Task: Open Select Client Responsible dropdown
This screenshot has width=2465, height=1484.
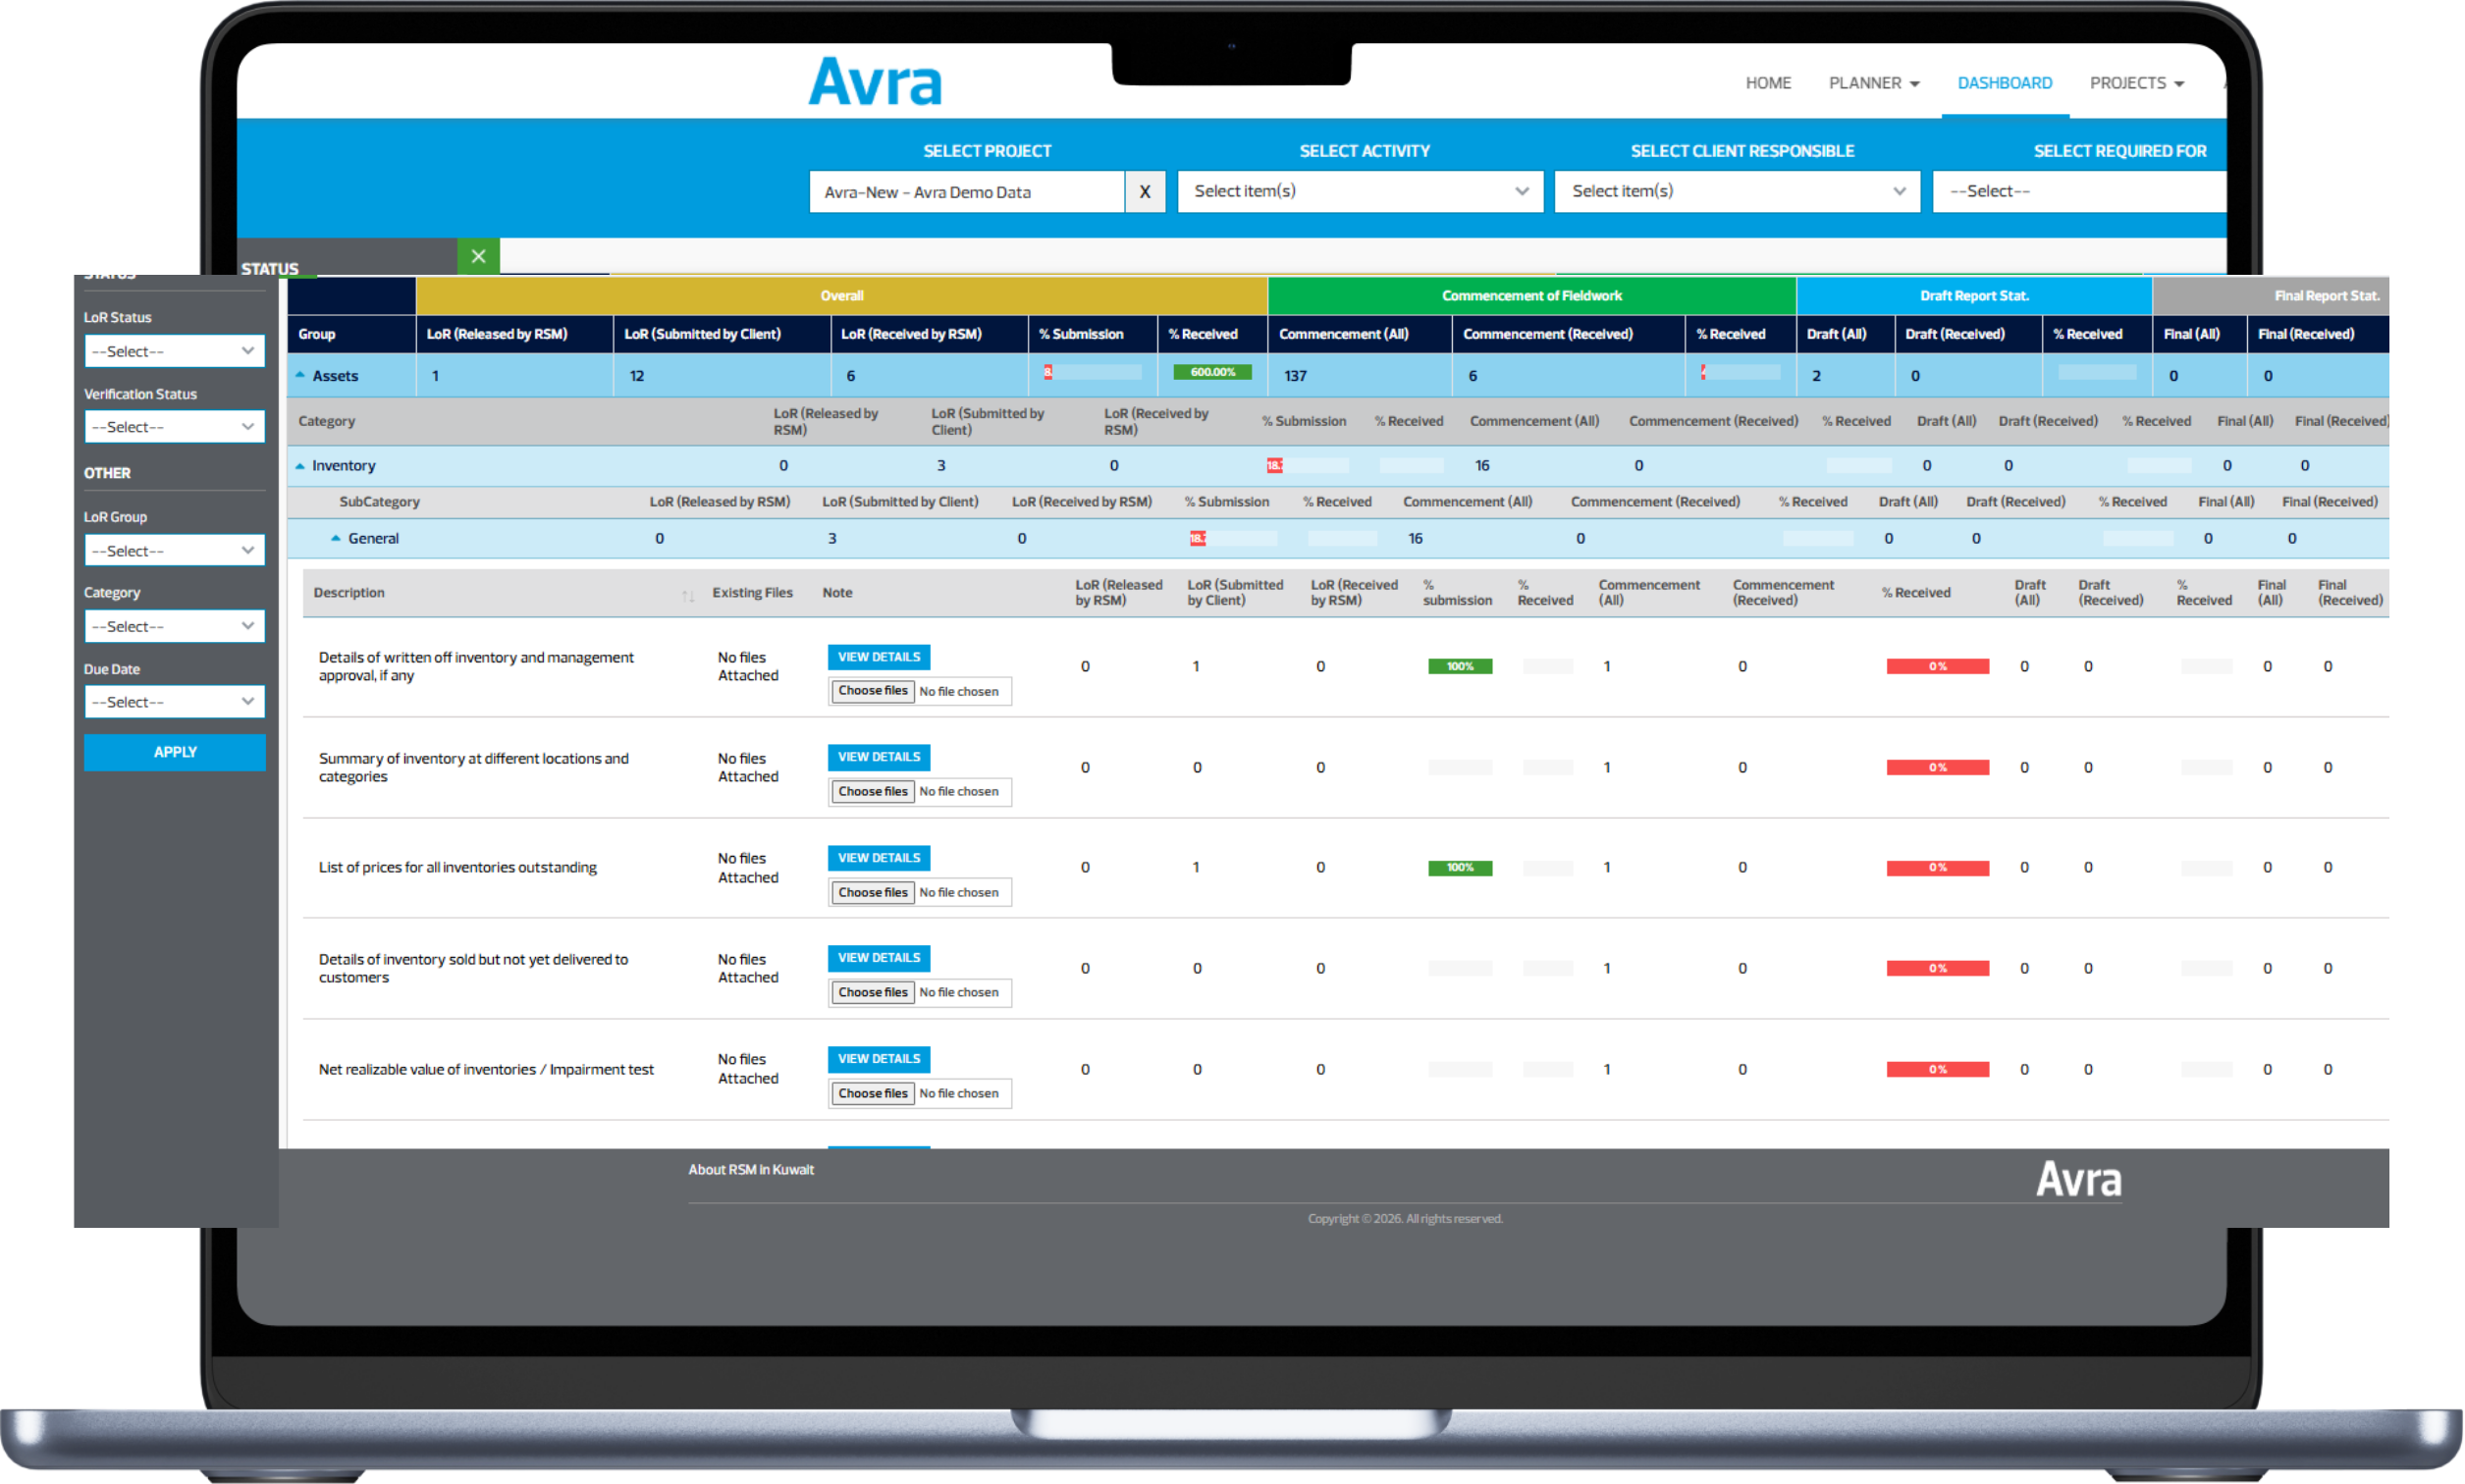Action: point(1737,191)
